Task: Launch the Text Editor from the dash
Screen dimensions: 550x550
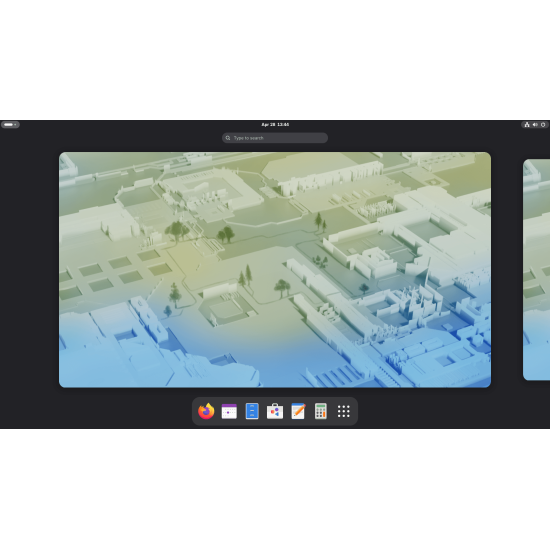Action: (298, 411)
